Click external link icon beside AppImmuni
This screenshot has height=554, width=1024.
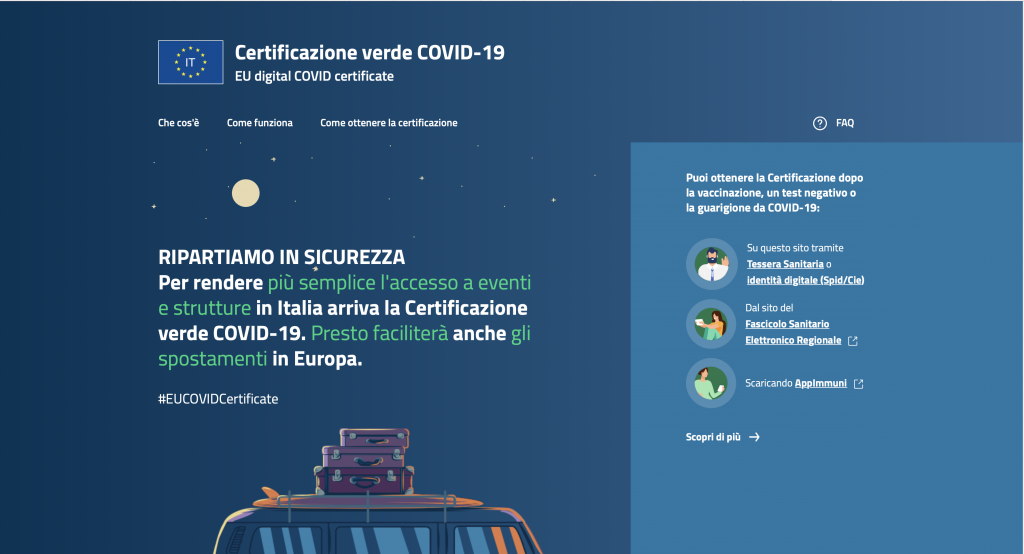(859, 384)
